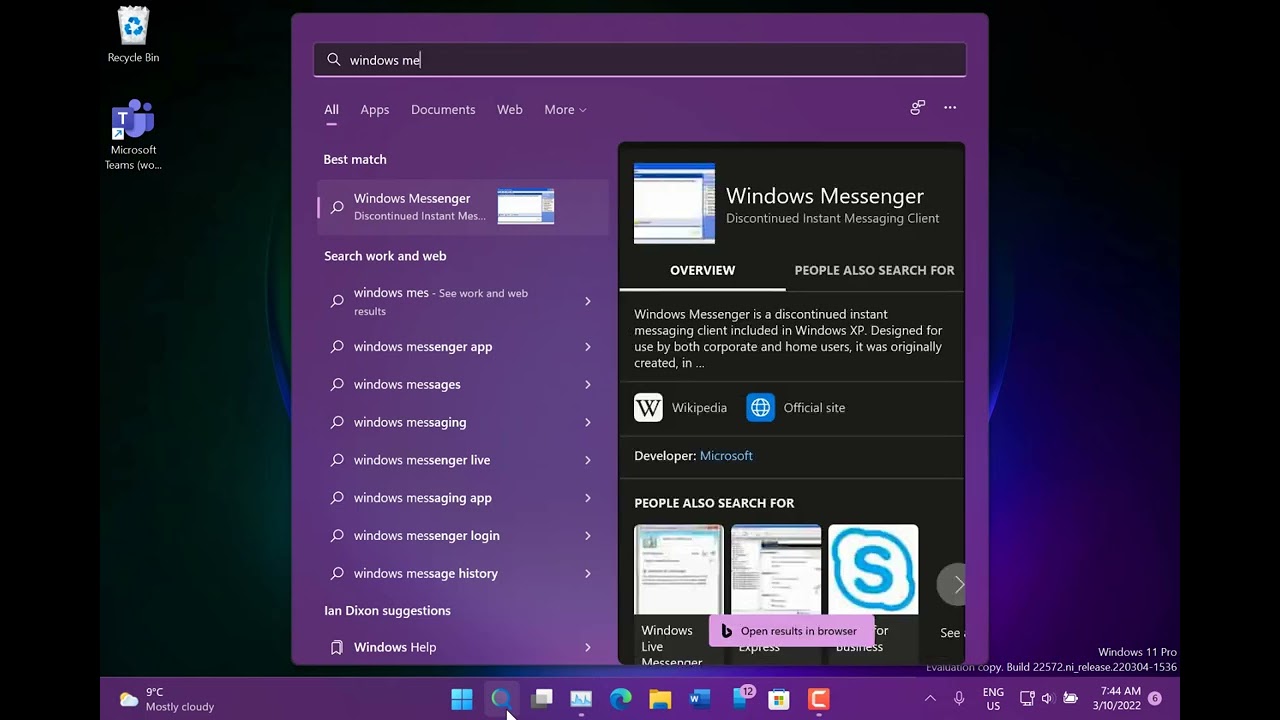Expand arrow for 'windows messenger live'
The image size is (1280, 720).
pos(588,460)
